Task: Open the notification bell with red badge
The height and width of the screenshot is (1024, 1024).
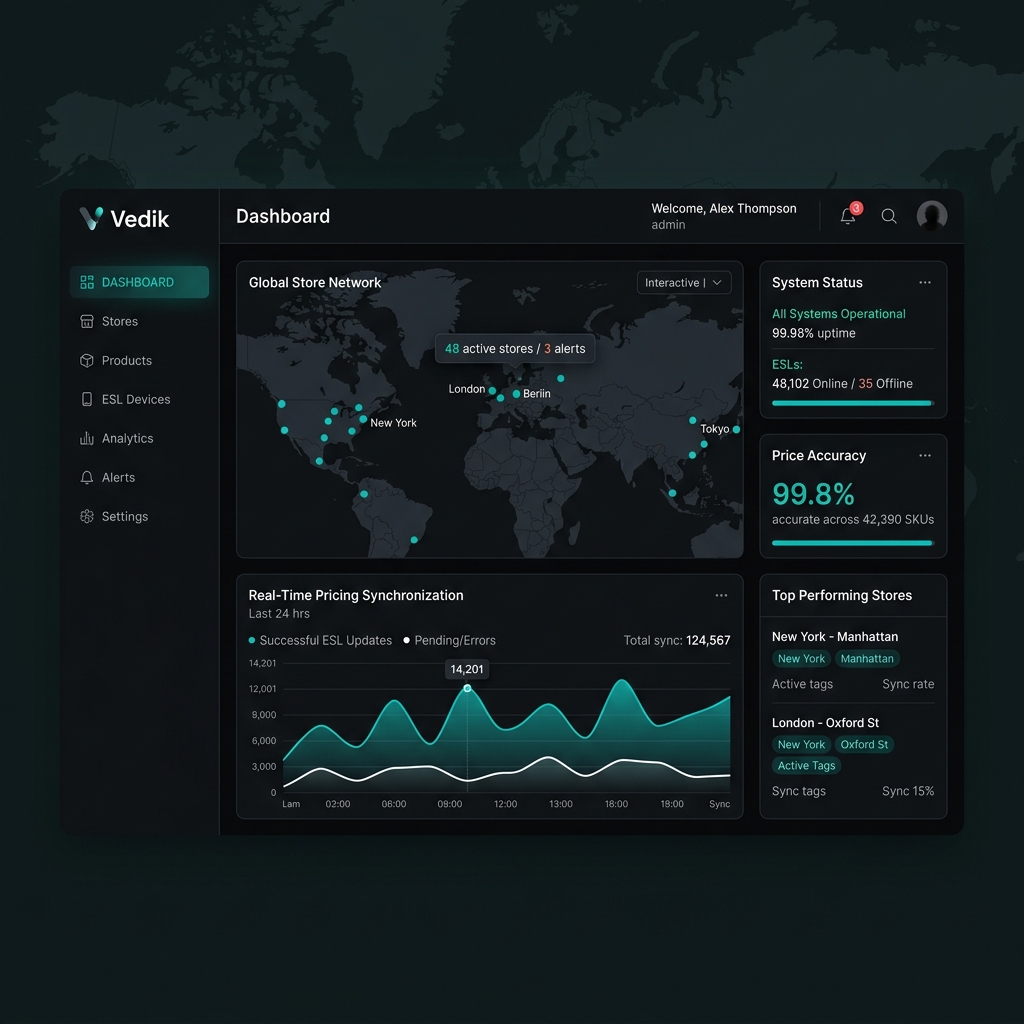Action: point(847,216)
